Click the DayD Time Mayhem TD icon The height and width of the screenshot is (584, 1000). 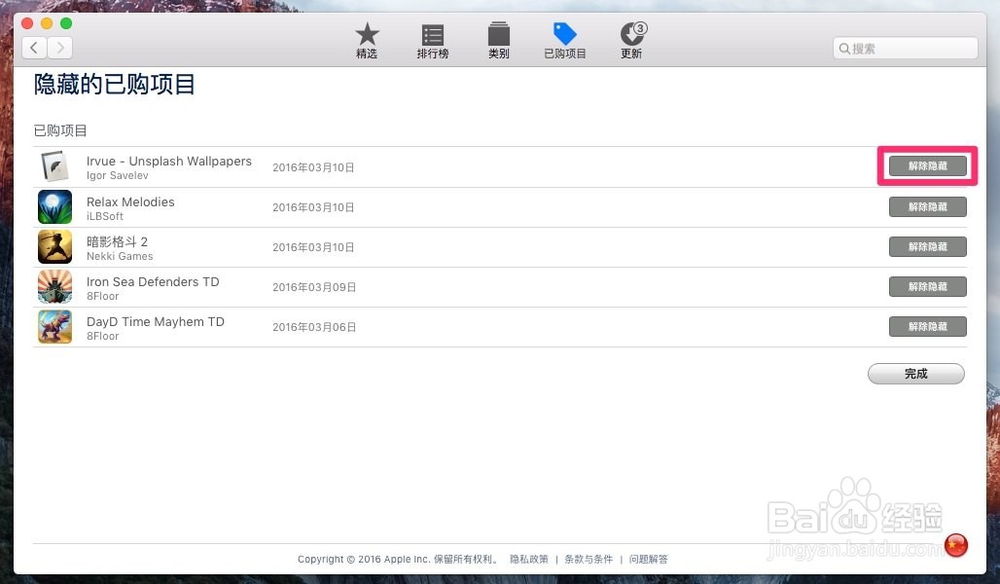point(55,327)
